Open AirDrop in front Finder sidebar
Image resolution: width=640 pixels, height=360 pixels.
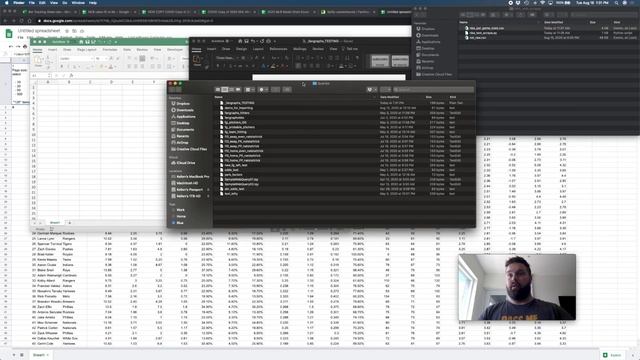(x=180, y=143)
